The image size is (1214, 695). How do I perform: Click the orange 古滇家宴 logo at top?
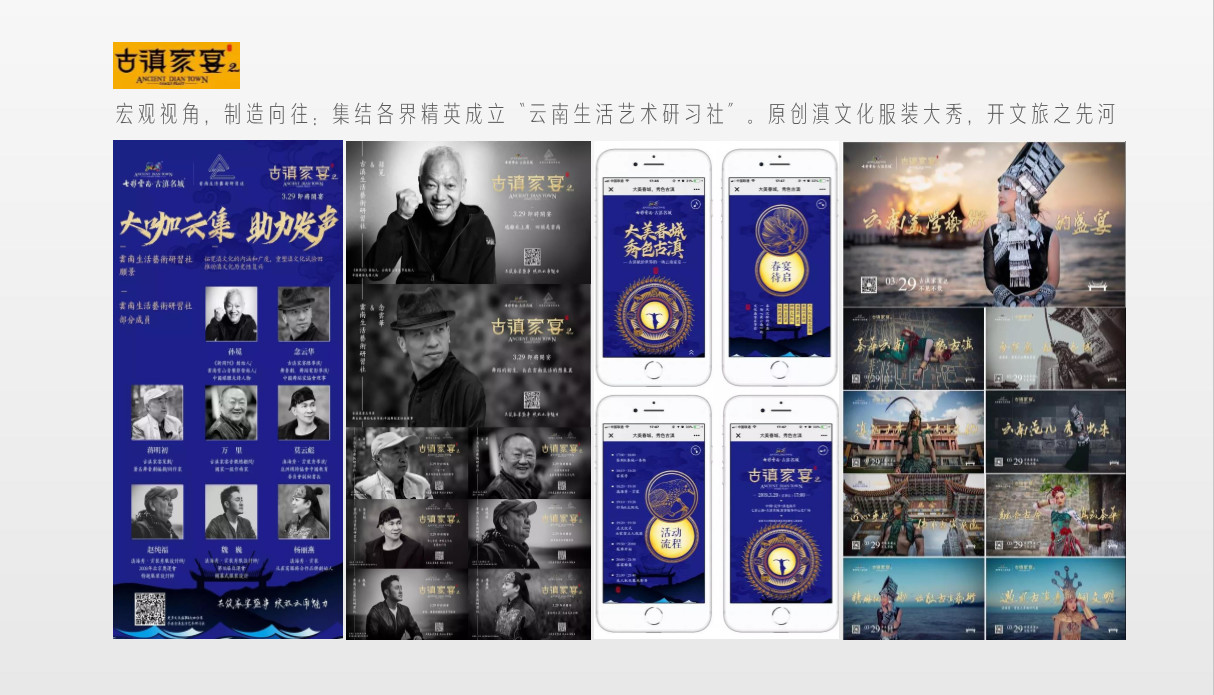(x=176, y=65)
